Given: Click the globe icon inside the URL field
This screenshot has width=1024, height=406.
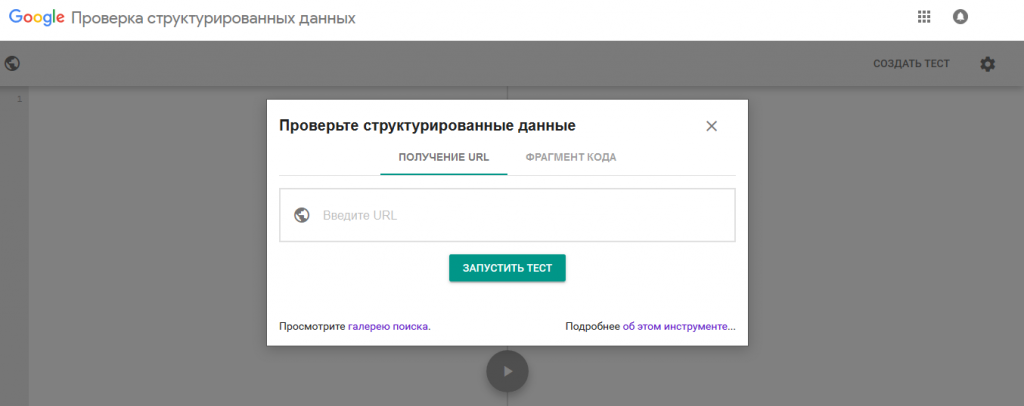Looking at the screenshot, I should click(302, 215).
